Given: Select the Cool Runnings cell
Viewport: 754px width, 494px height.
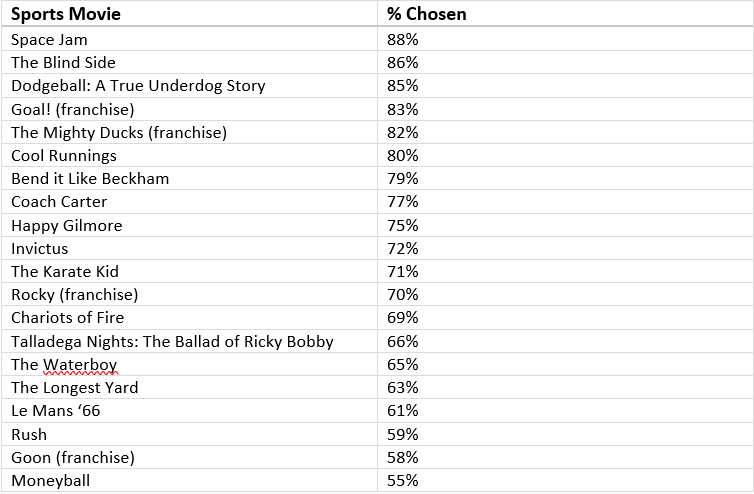Looking at the screenshot, I should click(x=189, y=155).
